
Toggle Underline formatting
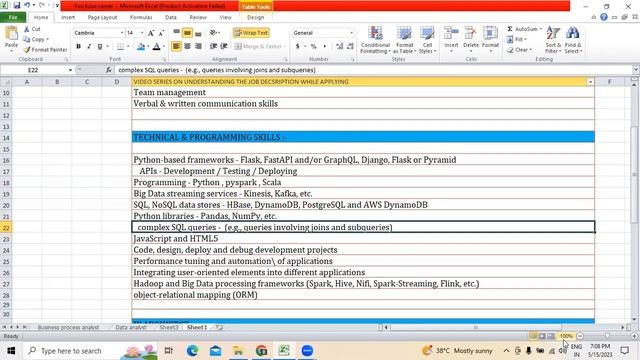click(x=100, y=47)
